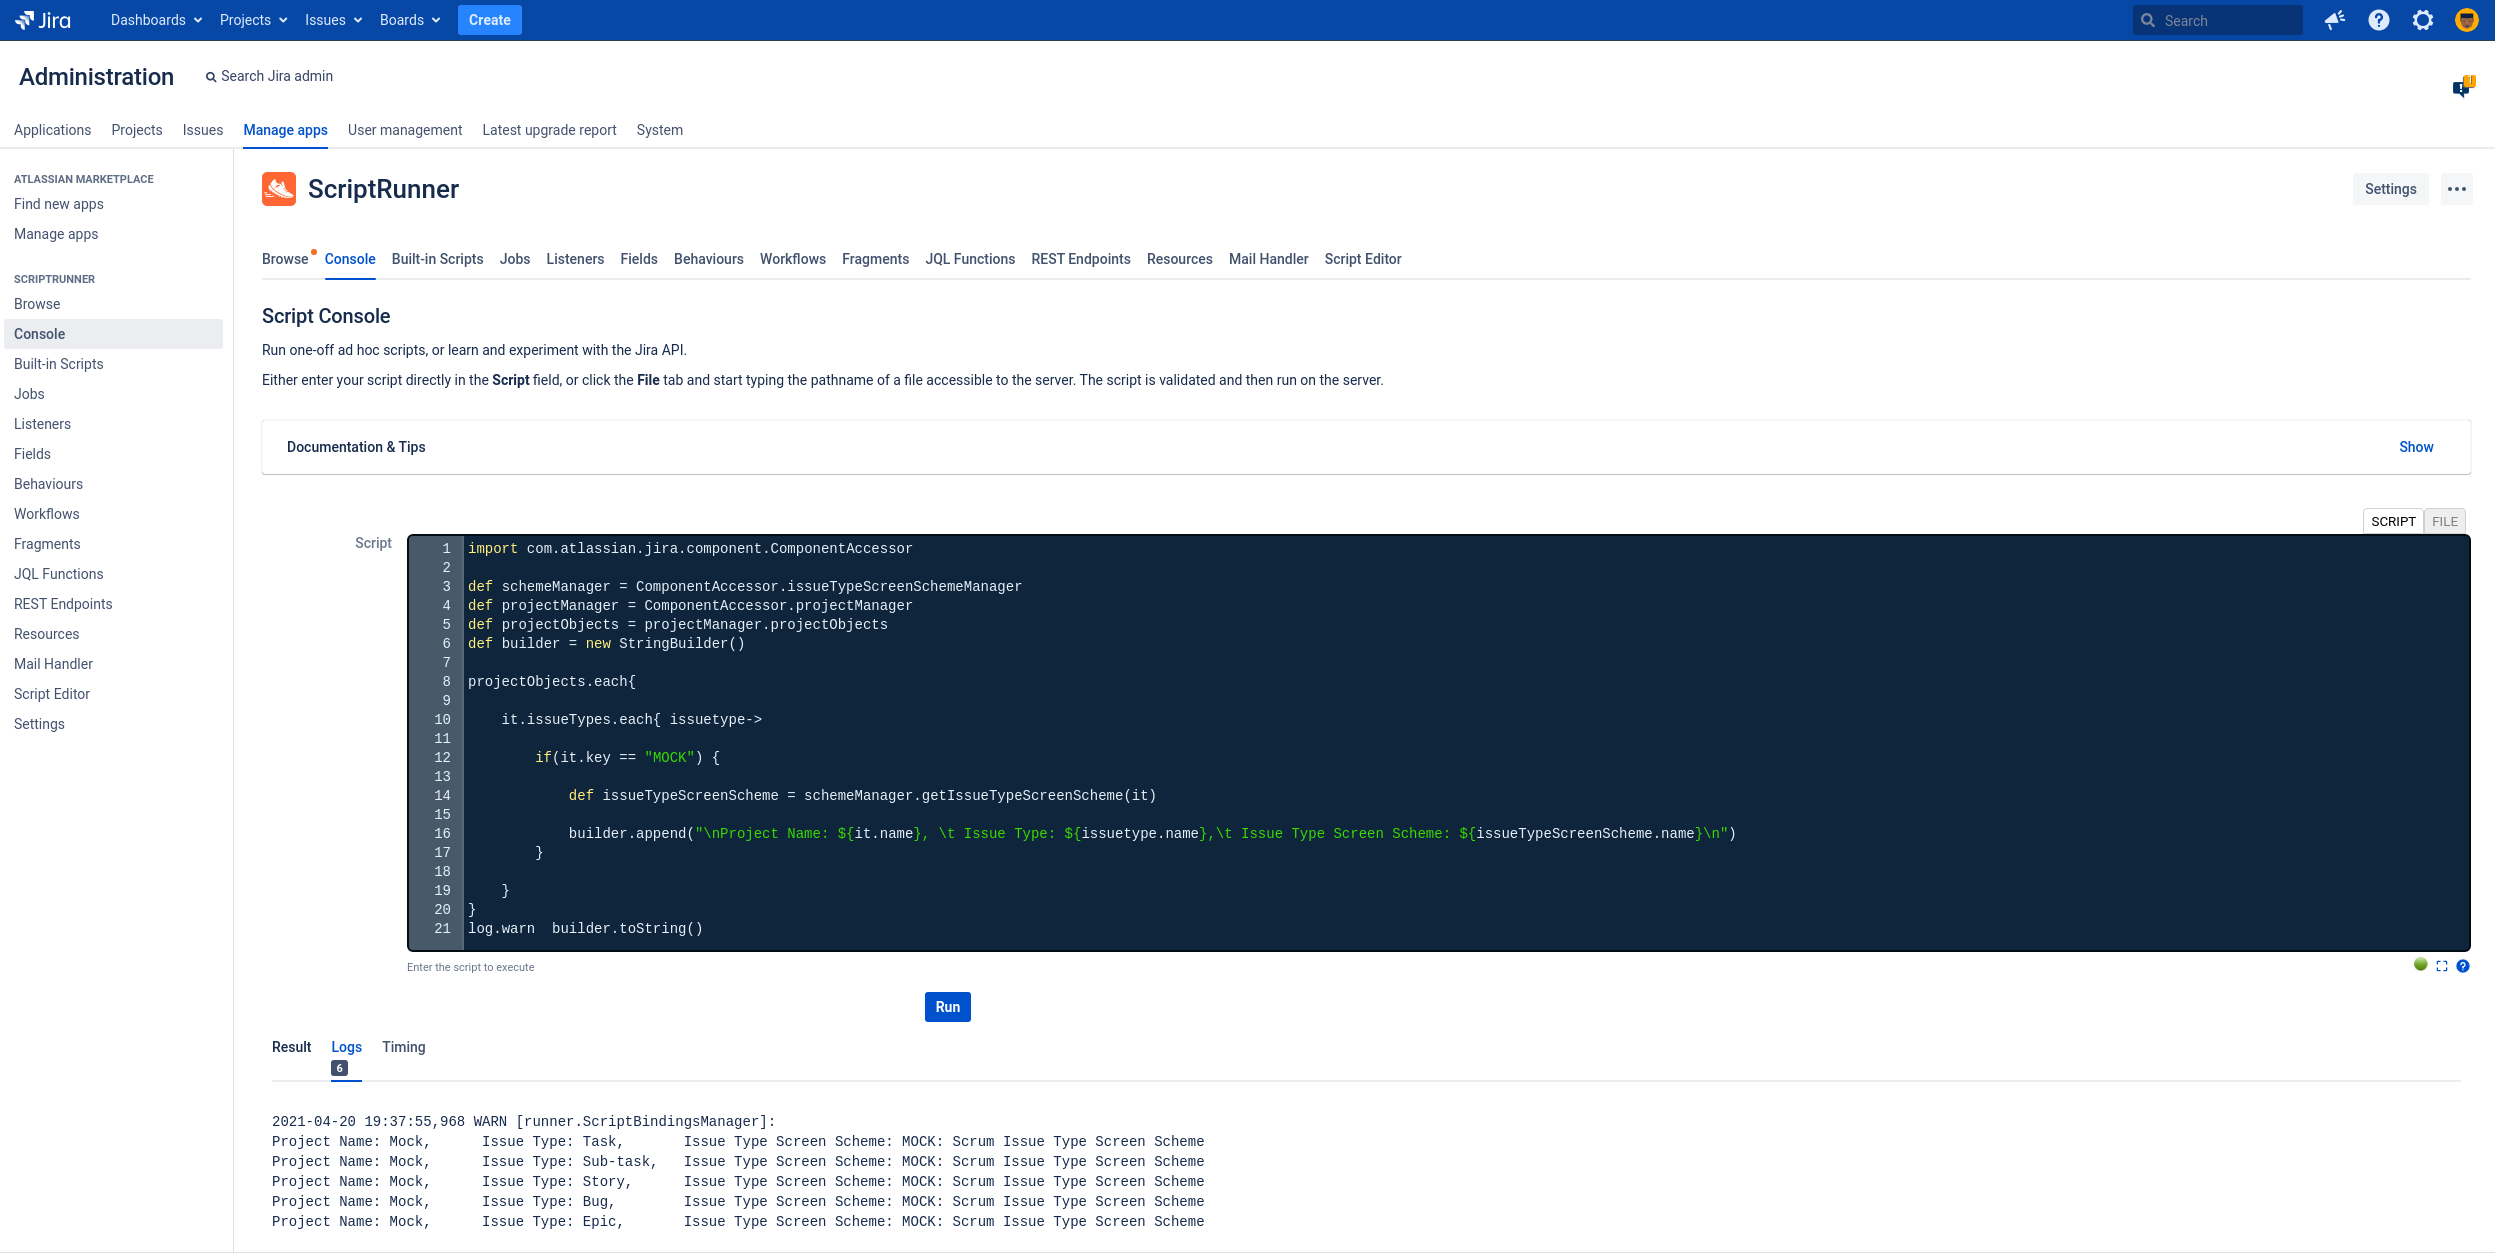
Task: Open the User management section
Action: (x=404, y=130)
